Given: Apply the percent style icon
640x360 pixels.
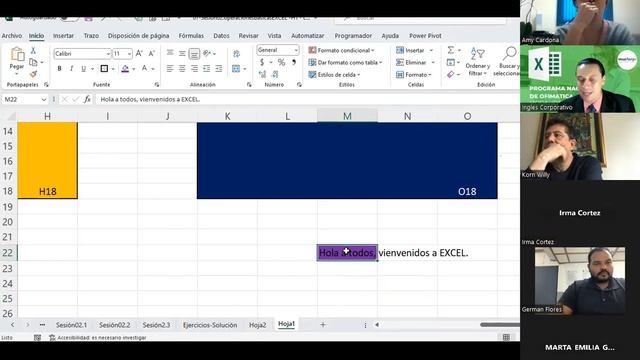Looking at the screenshot, I should coord(281,62).
